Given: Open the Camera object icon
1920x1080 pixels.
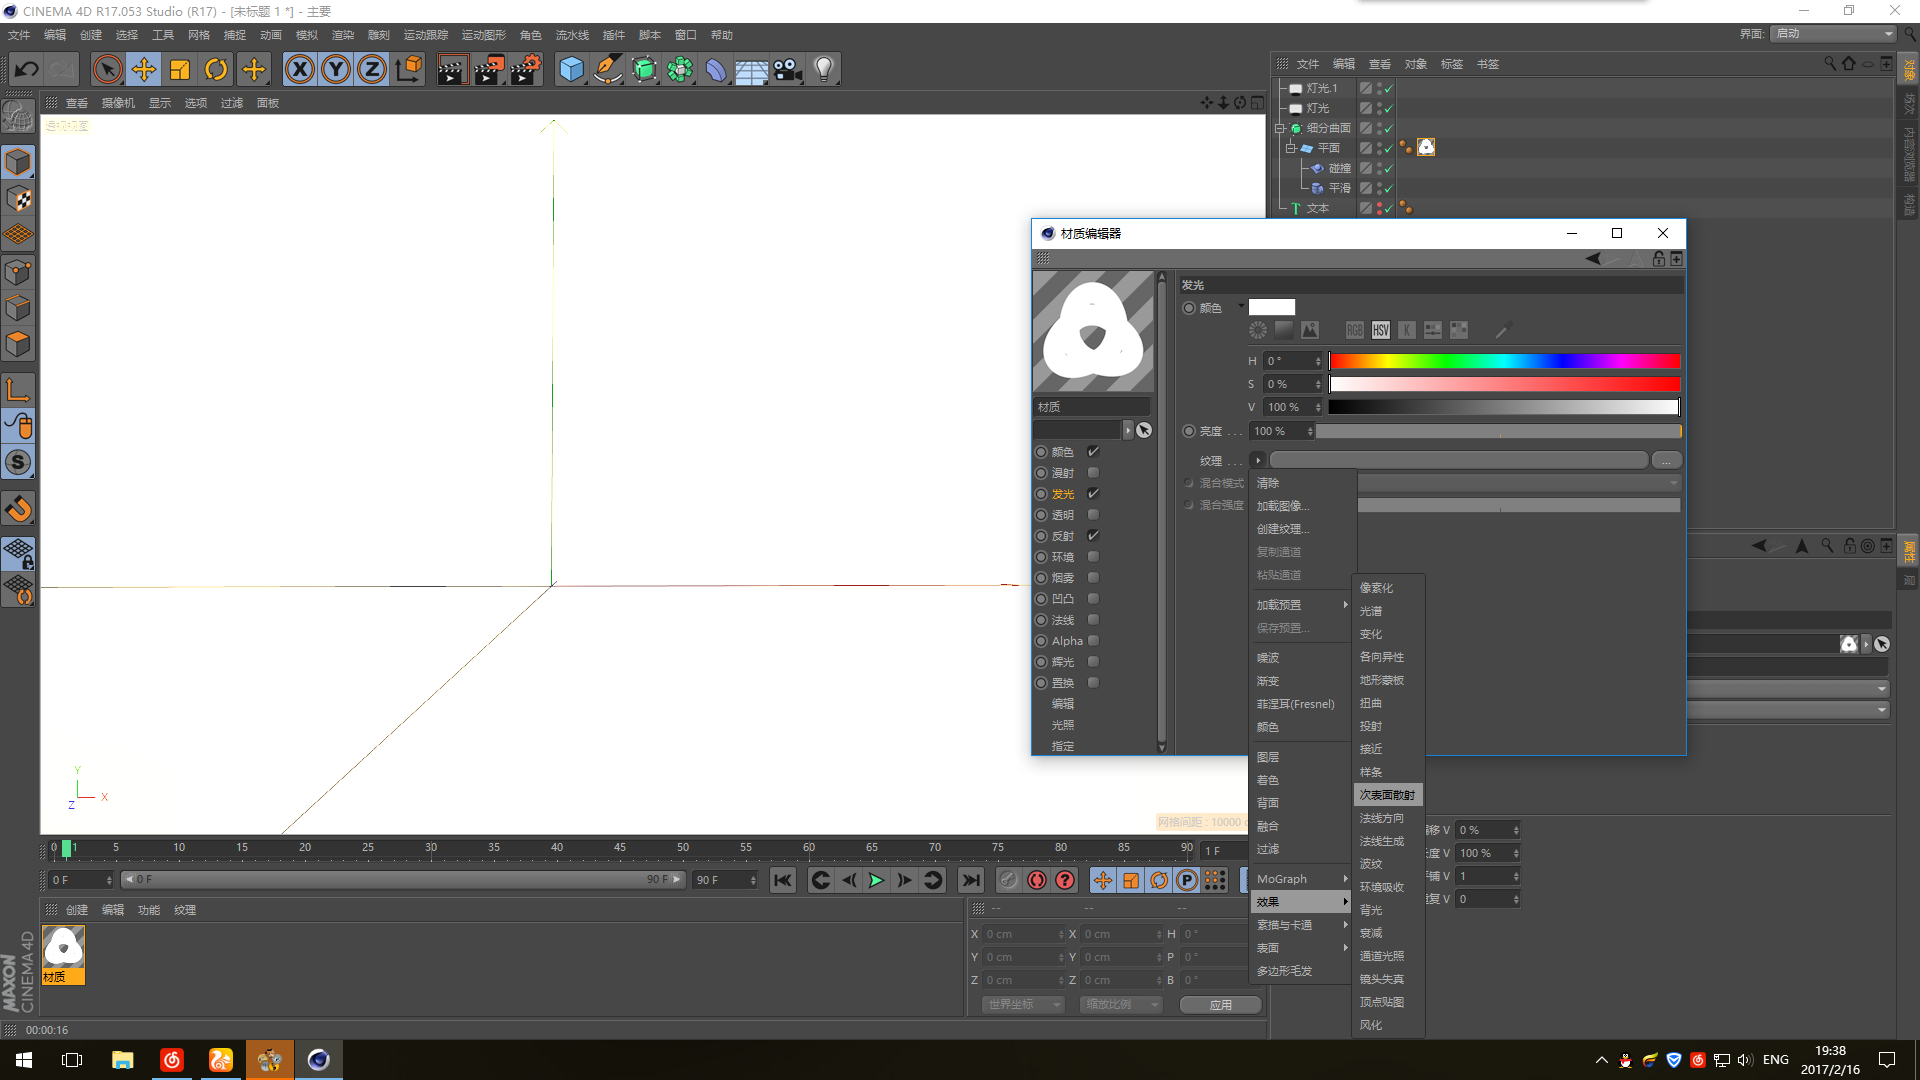Looking at the screenshot, I should 787,69.
